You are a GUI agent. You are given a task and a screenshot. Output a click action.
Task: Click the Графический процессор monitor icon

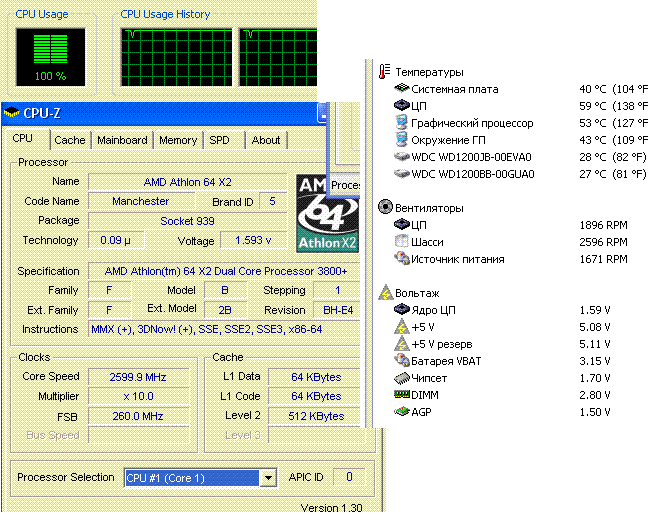pyautogui.click(x=401, y=122)
